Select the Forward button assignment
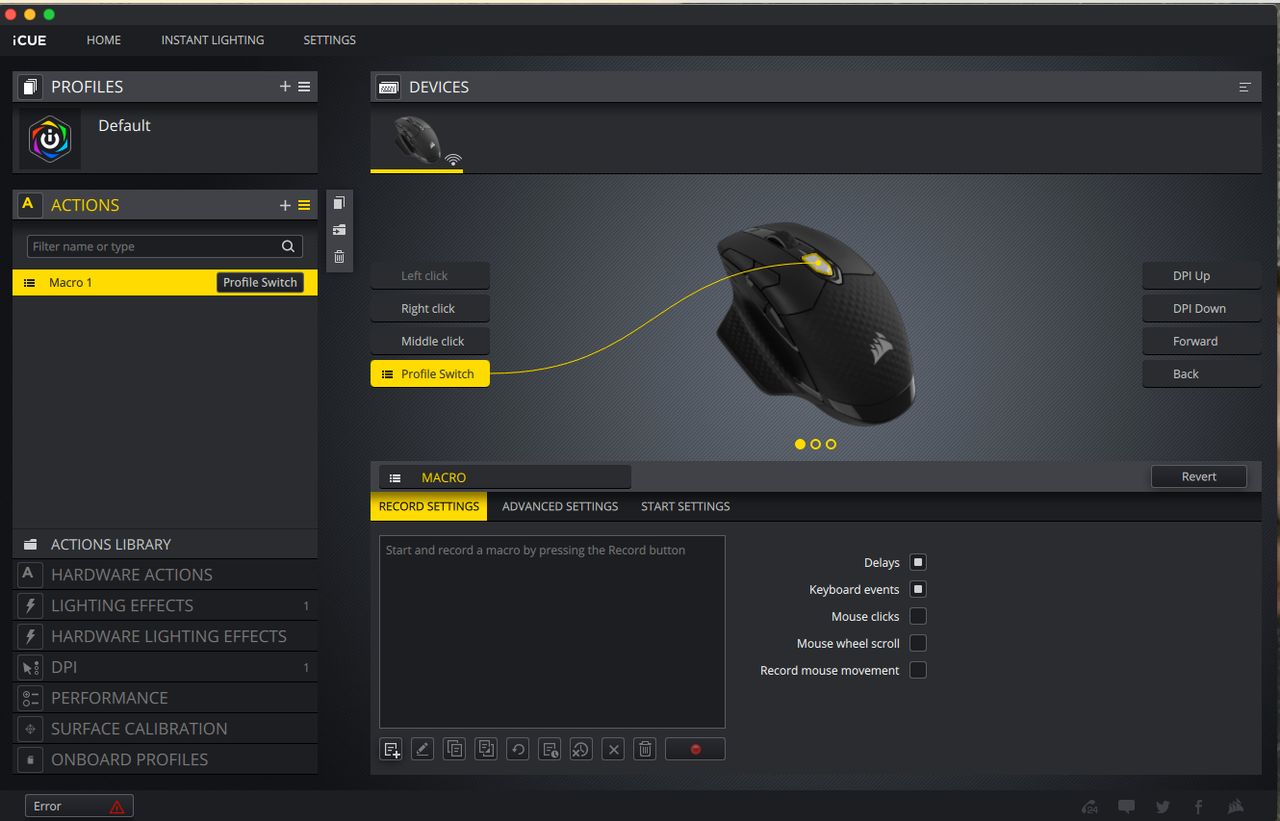Screen dimensions: 1280x821 tap(1202, 341)
